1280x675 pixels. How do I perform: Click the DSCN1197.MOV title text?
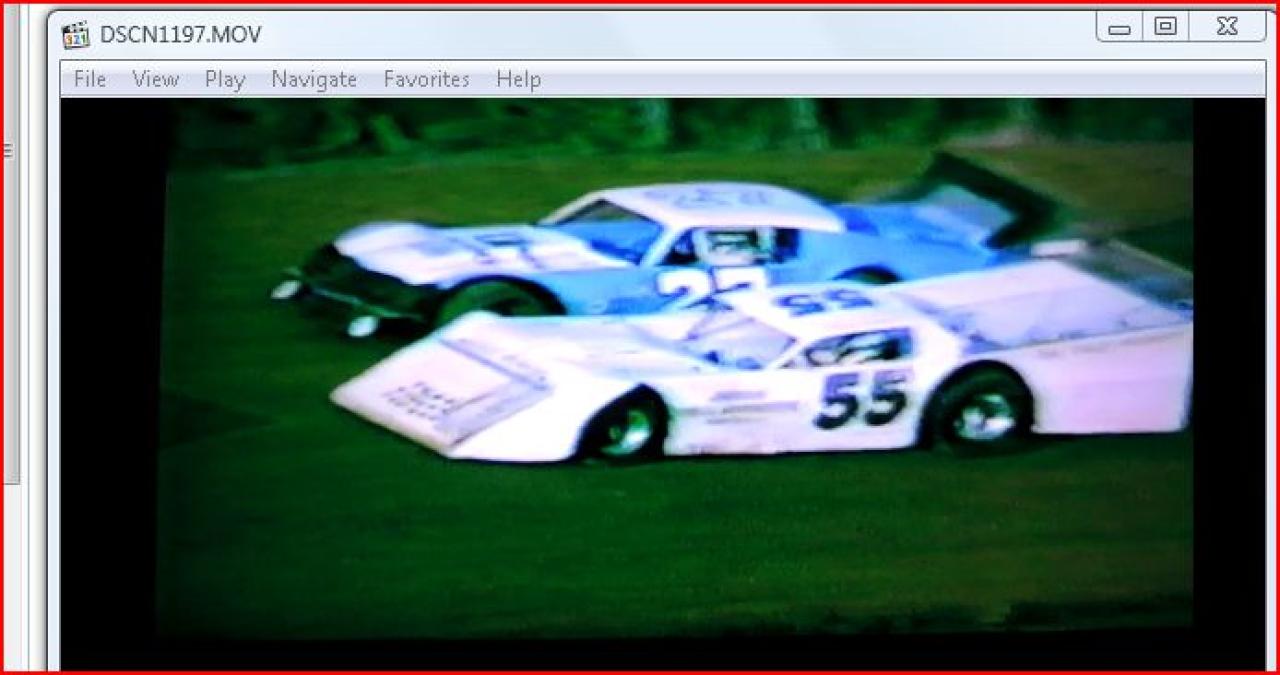tap(180, 35)
